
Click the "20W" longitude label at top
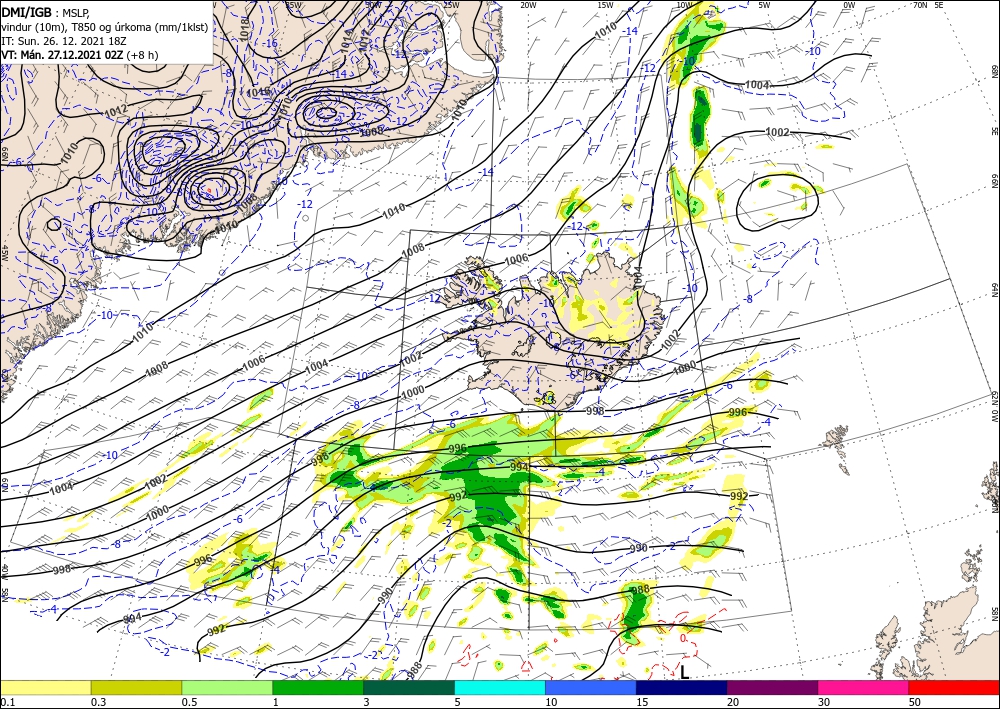click(527, 5)
